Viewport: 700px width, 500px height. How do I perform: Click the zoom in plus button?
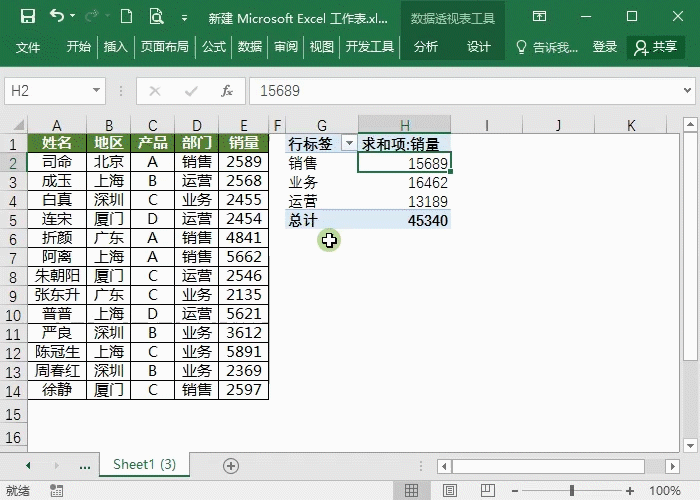pos(630,491)
